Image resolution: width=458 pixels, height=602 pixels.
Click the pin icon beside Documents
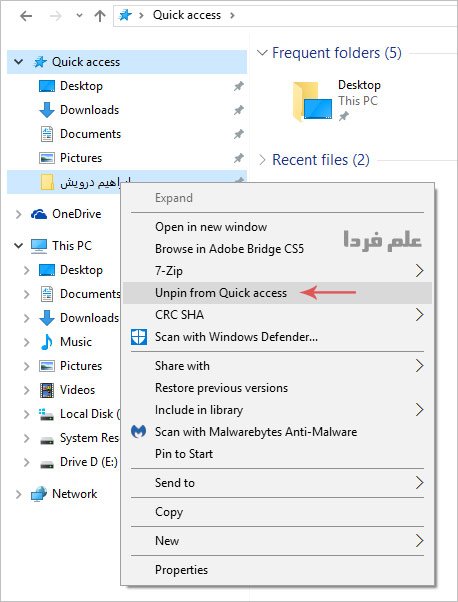[238, 134]
